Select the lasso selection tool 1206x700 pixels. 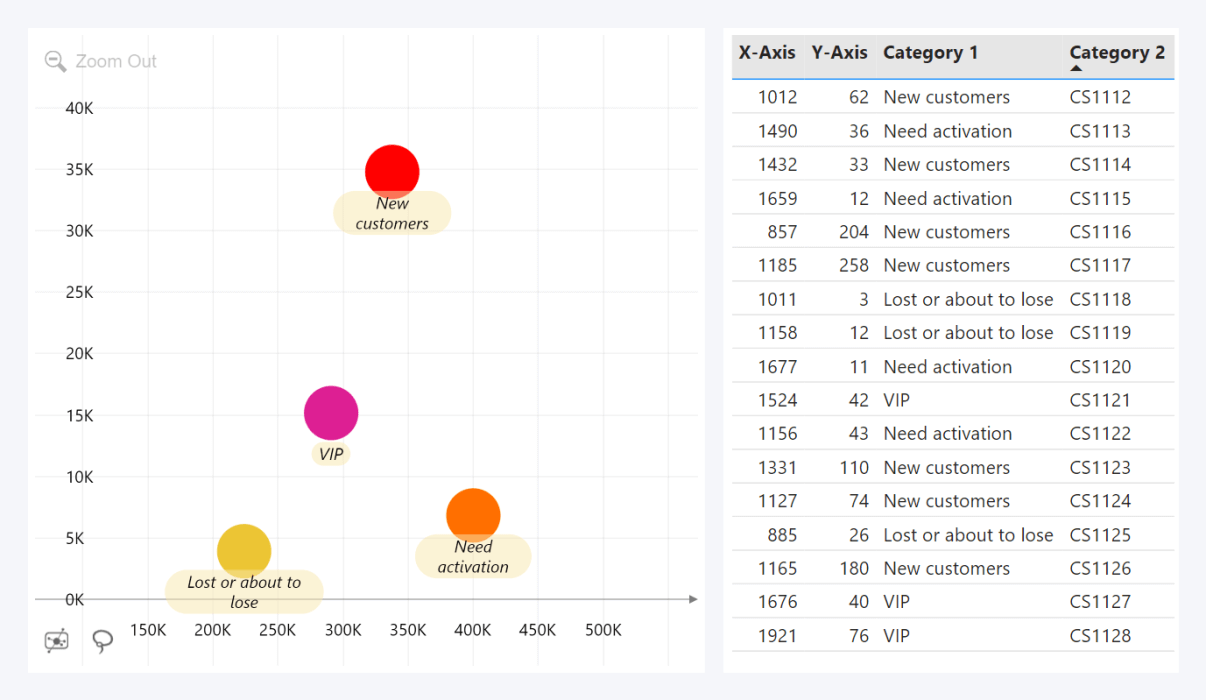(x=102, y=640)
